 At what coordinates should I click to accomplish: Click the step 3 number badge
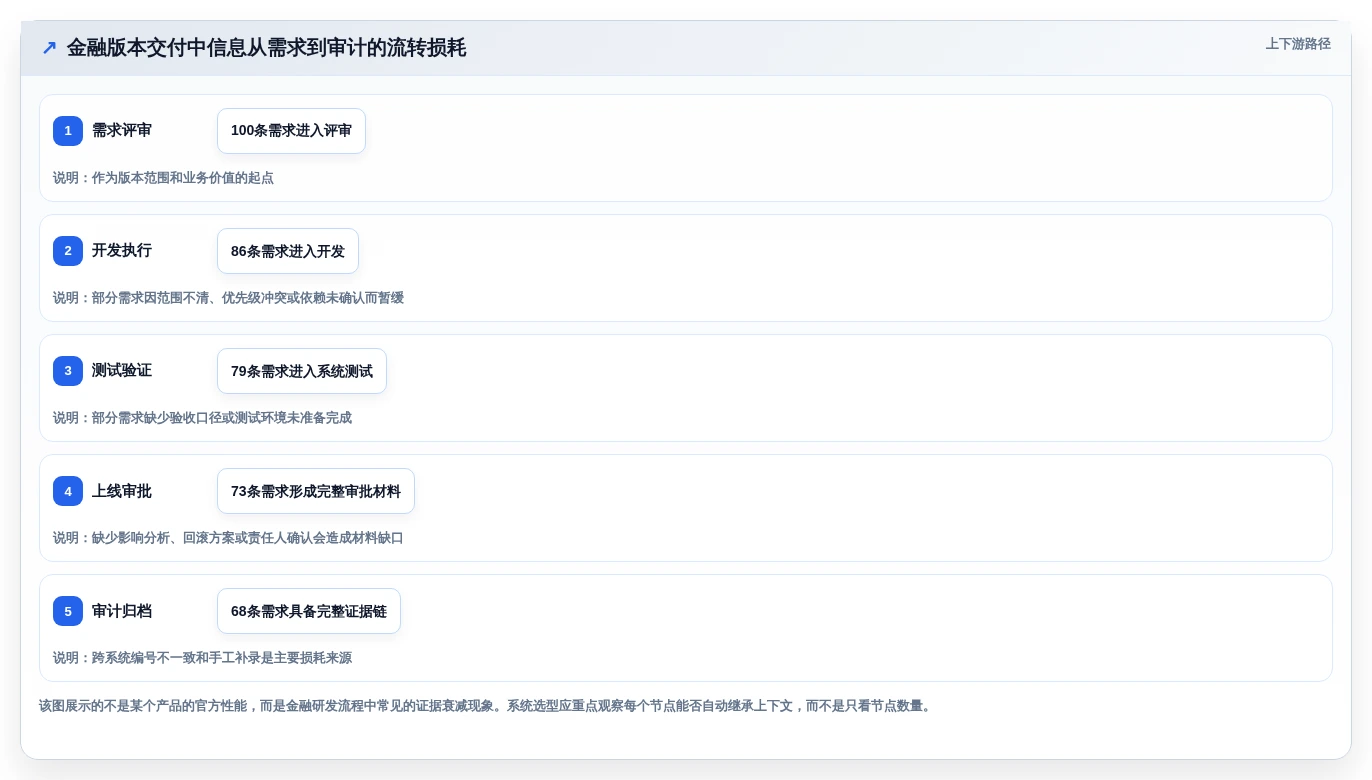(68, 371)
